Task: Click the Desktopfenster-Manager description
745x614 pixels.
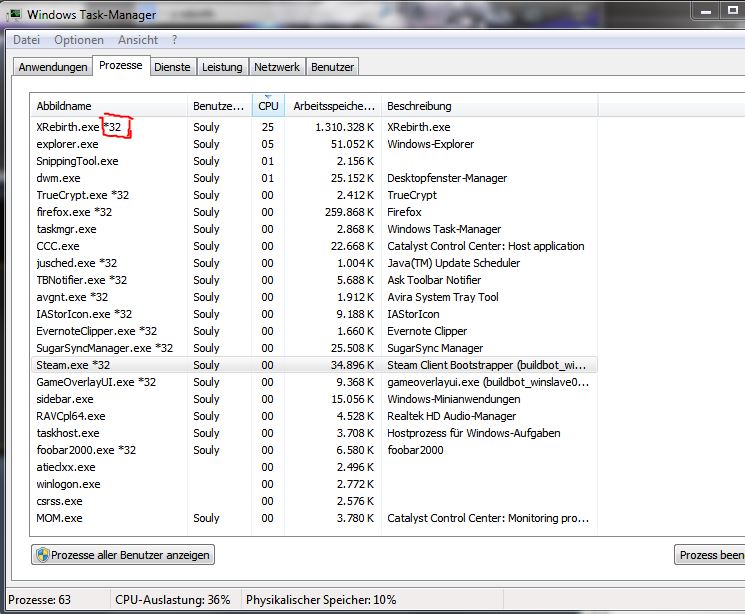Action: tap(447, 178)
